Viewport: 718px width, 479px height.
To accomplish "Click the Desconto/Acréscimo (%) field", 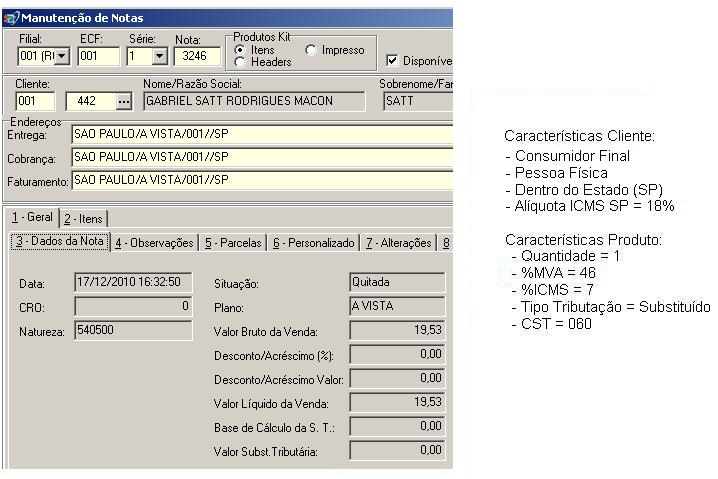I will click(x=397, y=354).
